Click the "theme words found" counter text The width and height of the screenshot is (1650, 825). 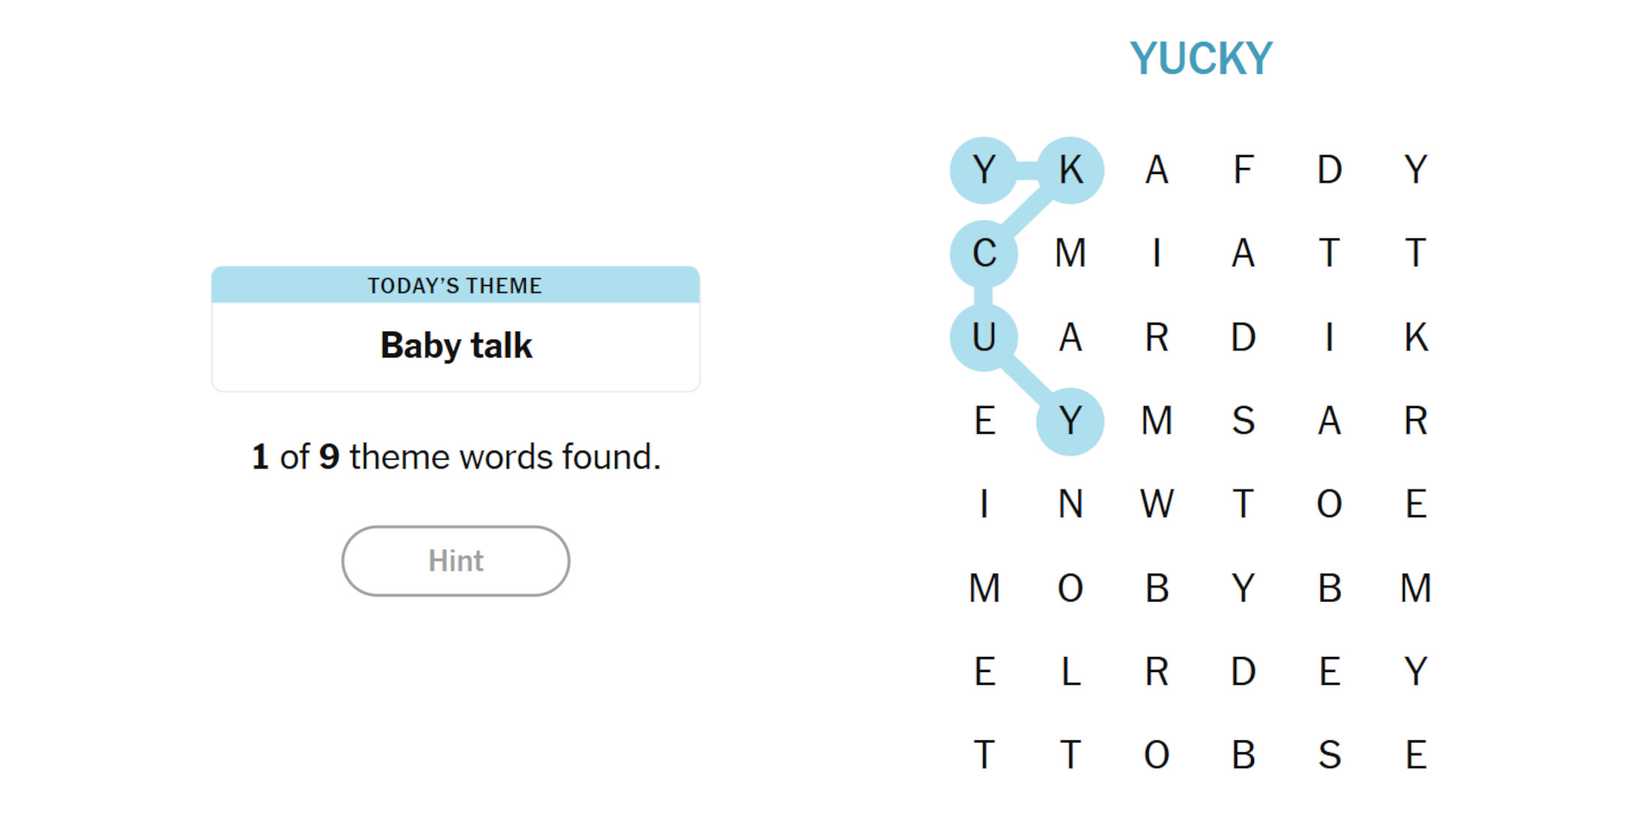point(455,457)
